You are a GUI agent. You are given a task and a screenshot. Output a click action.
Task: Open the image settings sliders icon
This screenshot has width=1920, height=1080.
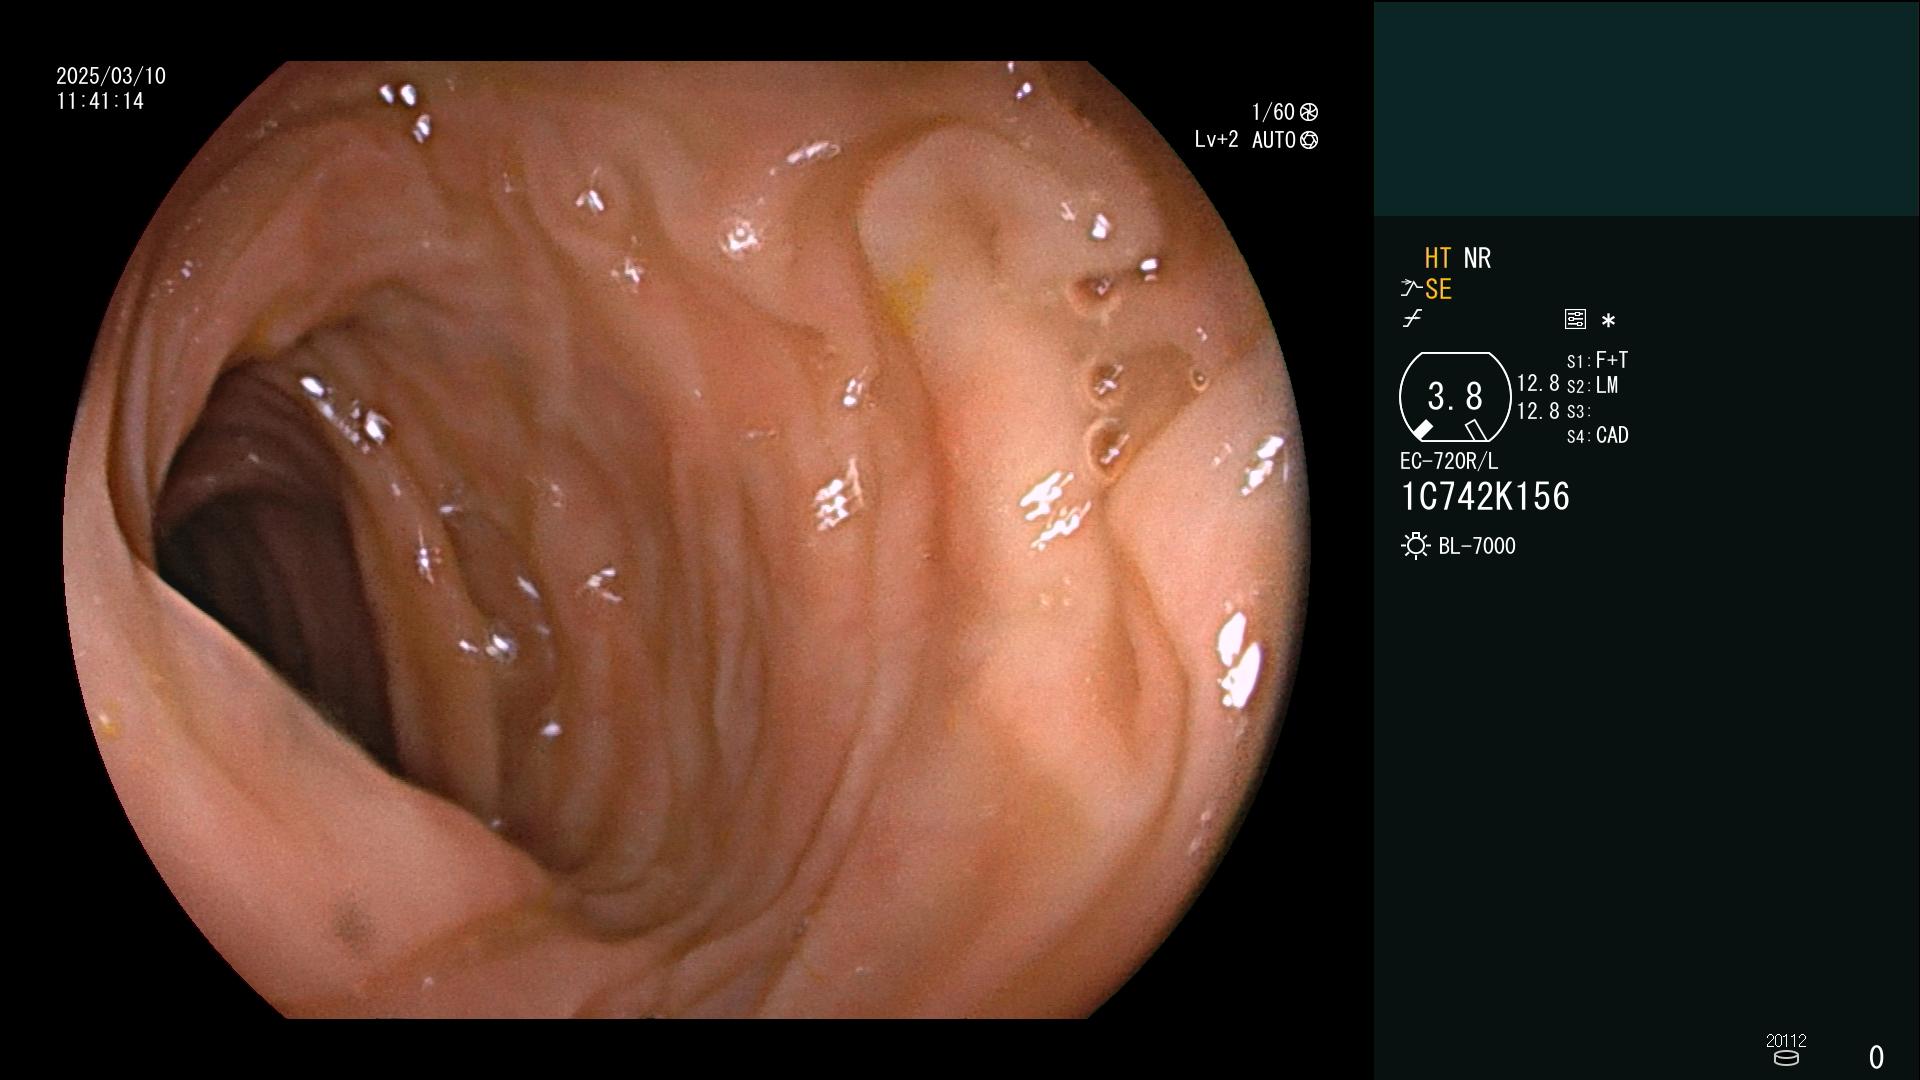[1575, 319]
